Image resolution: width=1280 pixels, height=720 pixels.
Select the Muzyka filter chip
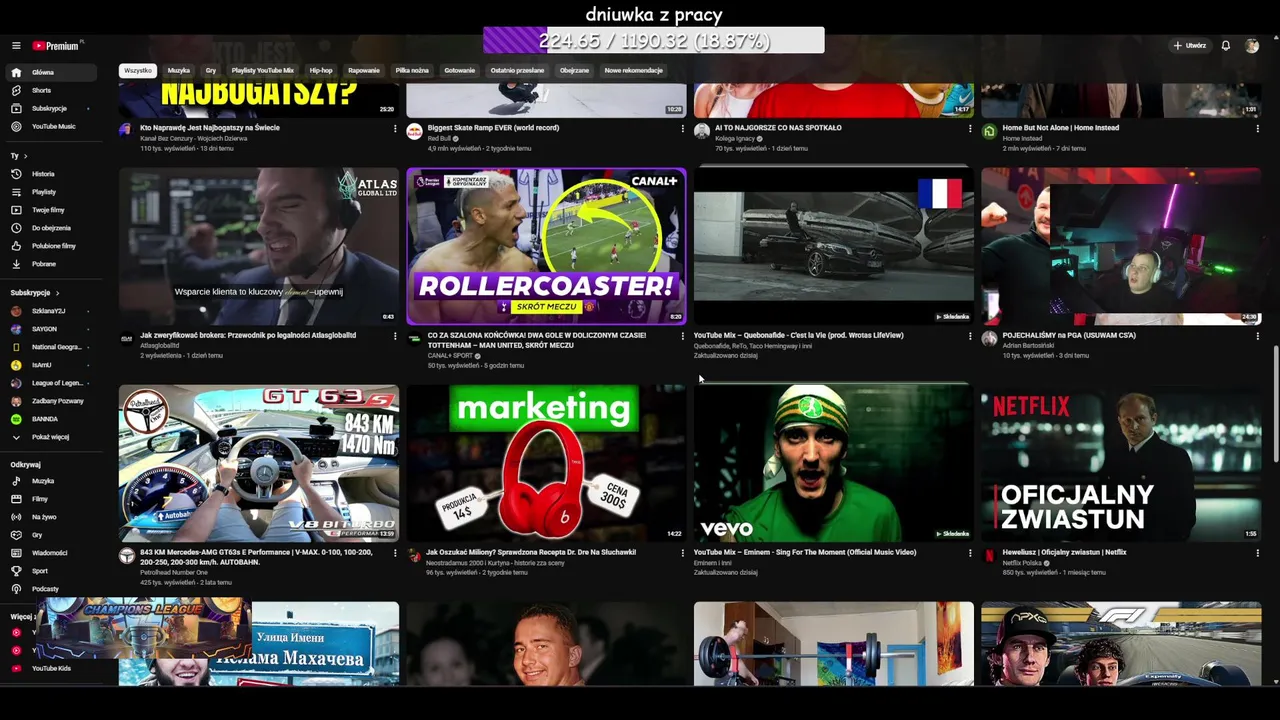[179, 71]
